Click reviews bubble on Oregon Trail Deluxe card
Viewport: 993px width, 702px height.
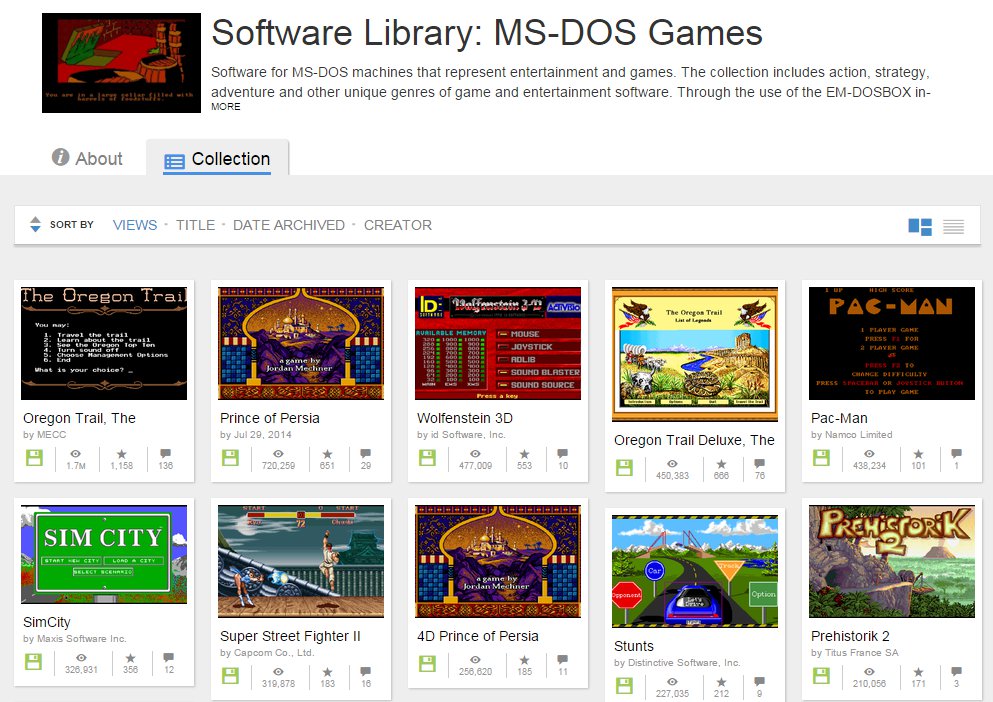point(760,464)
